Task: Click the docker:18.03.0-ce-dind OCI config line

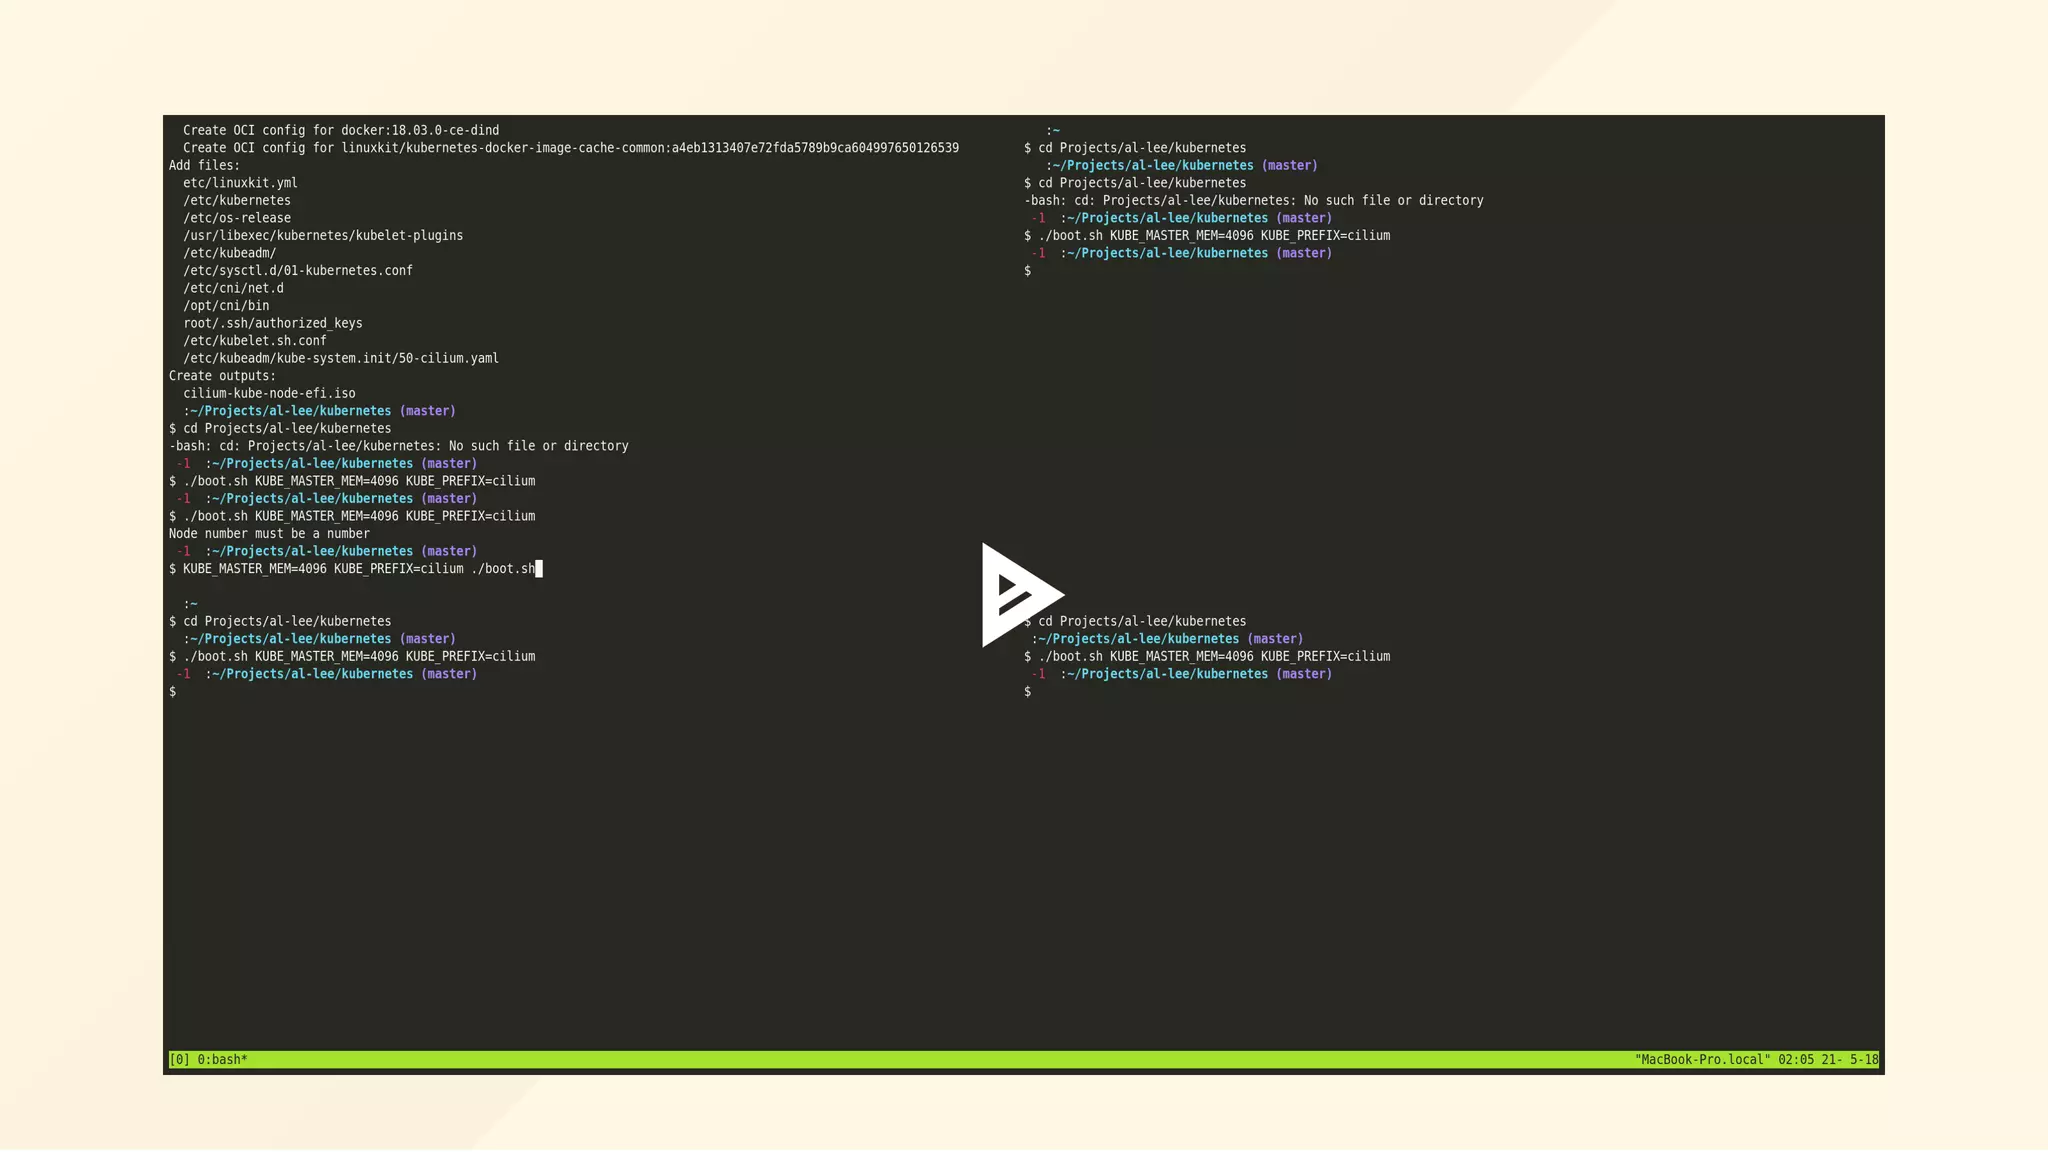Action: click(340, 131)
